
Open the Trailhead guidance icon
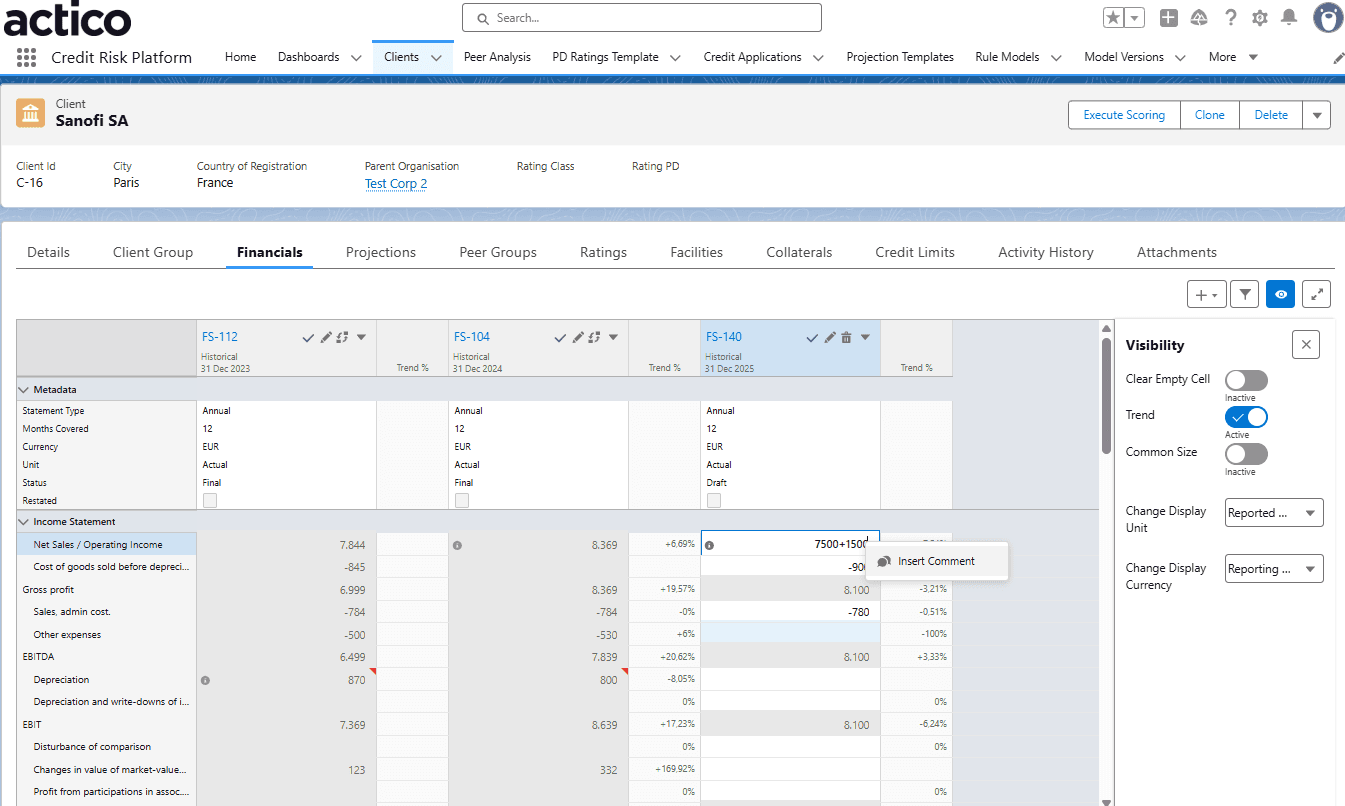point(1199,18)
